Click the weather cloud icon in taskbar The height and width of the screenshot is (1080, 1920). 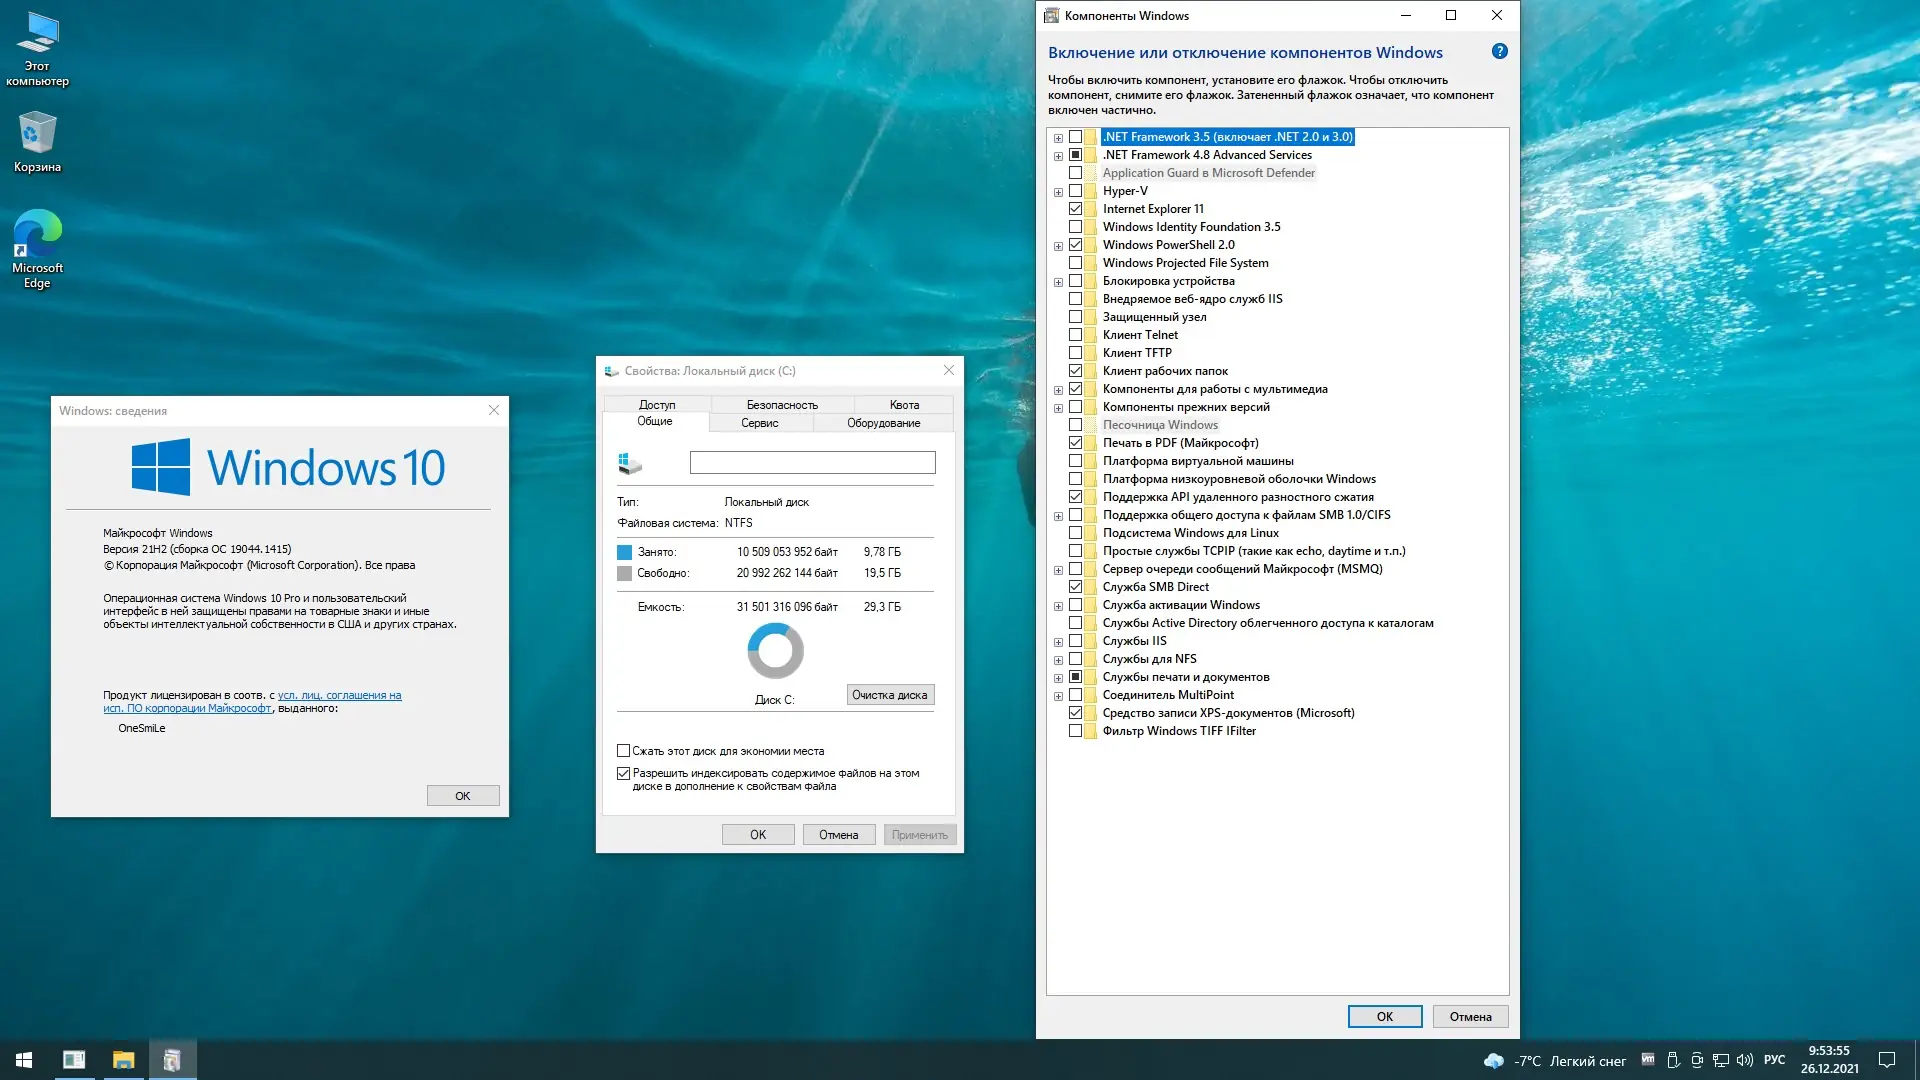[1493, 1061]
